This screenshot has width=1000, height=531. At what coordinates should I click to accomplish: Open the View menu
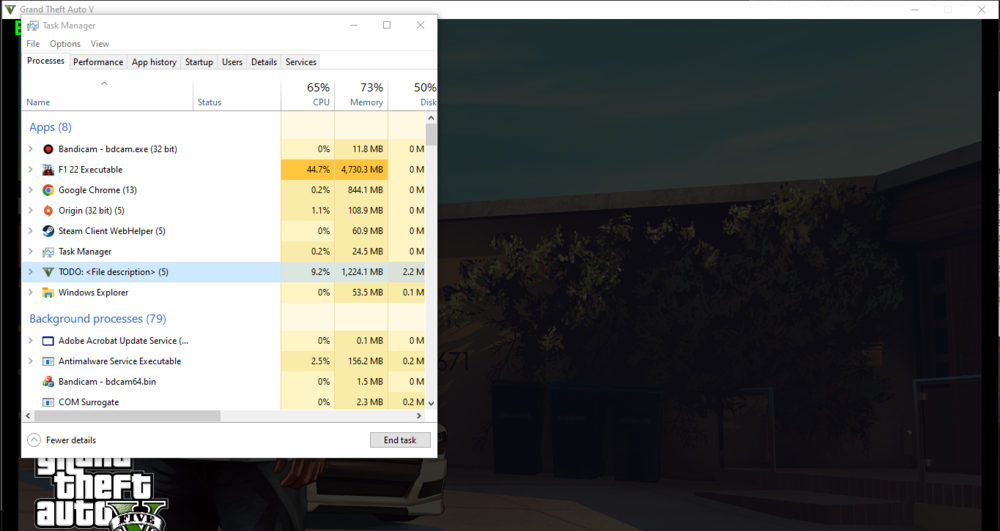coord(99,43)
